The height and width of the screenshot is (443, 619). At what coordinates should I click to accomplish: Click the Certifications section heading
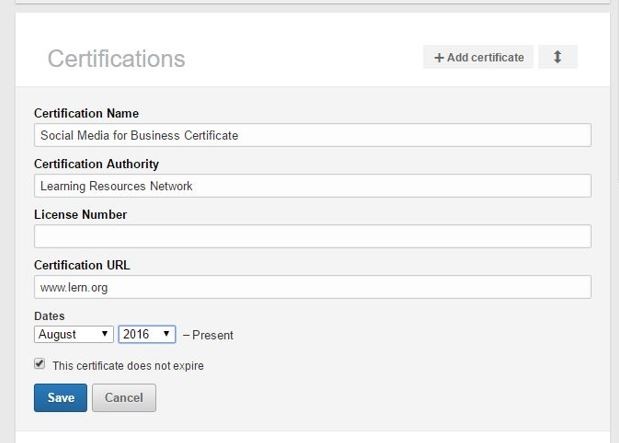click(x=116, y=59)
